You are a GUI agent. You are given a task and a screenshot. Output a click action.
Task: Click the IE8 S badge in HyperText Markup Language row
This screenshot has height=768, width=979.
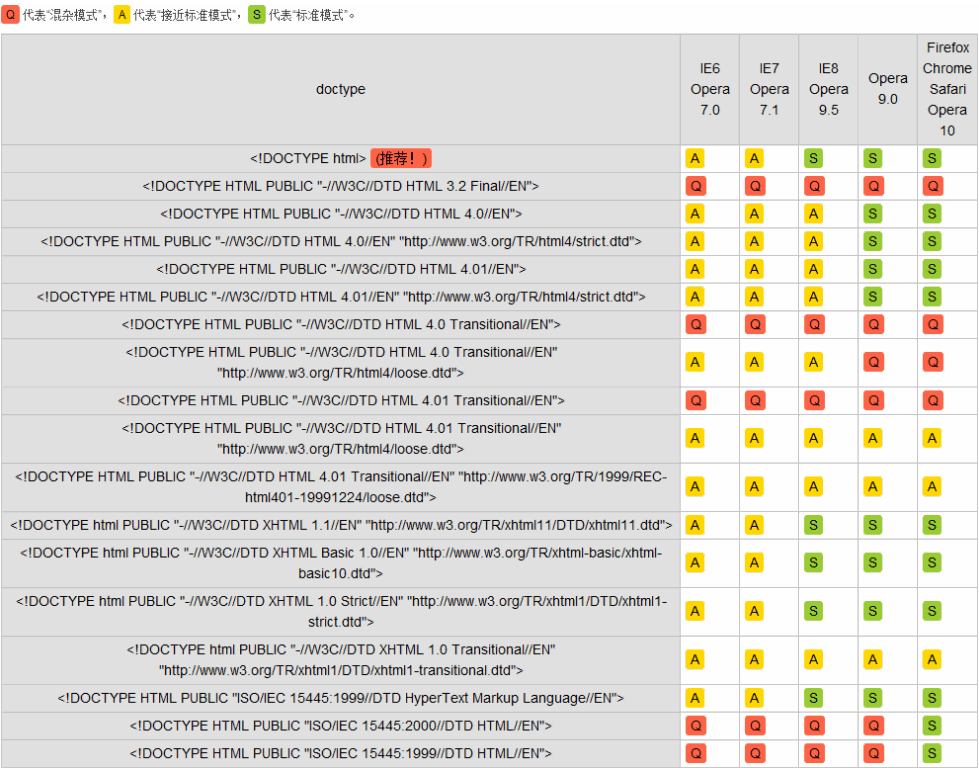click(x=814, y=698)
